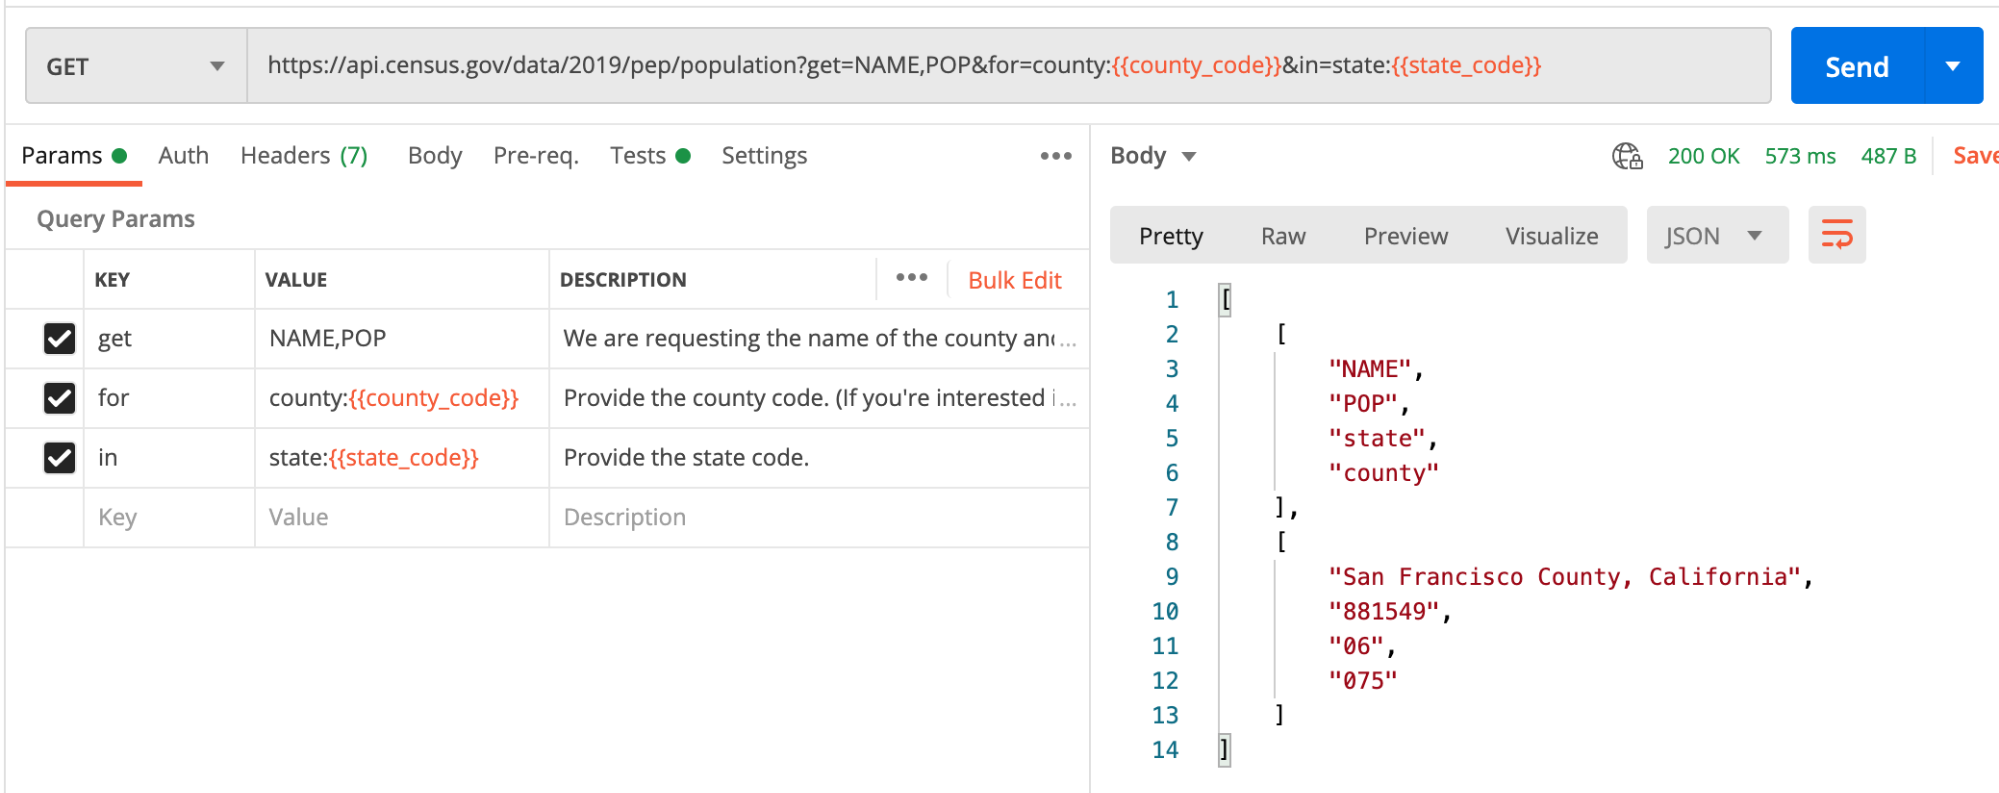Switch to Visualize response view

pyautogui.click(x=1552, y=236)
